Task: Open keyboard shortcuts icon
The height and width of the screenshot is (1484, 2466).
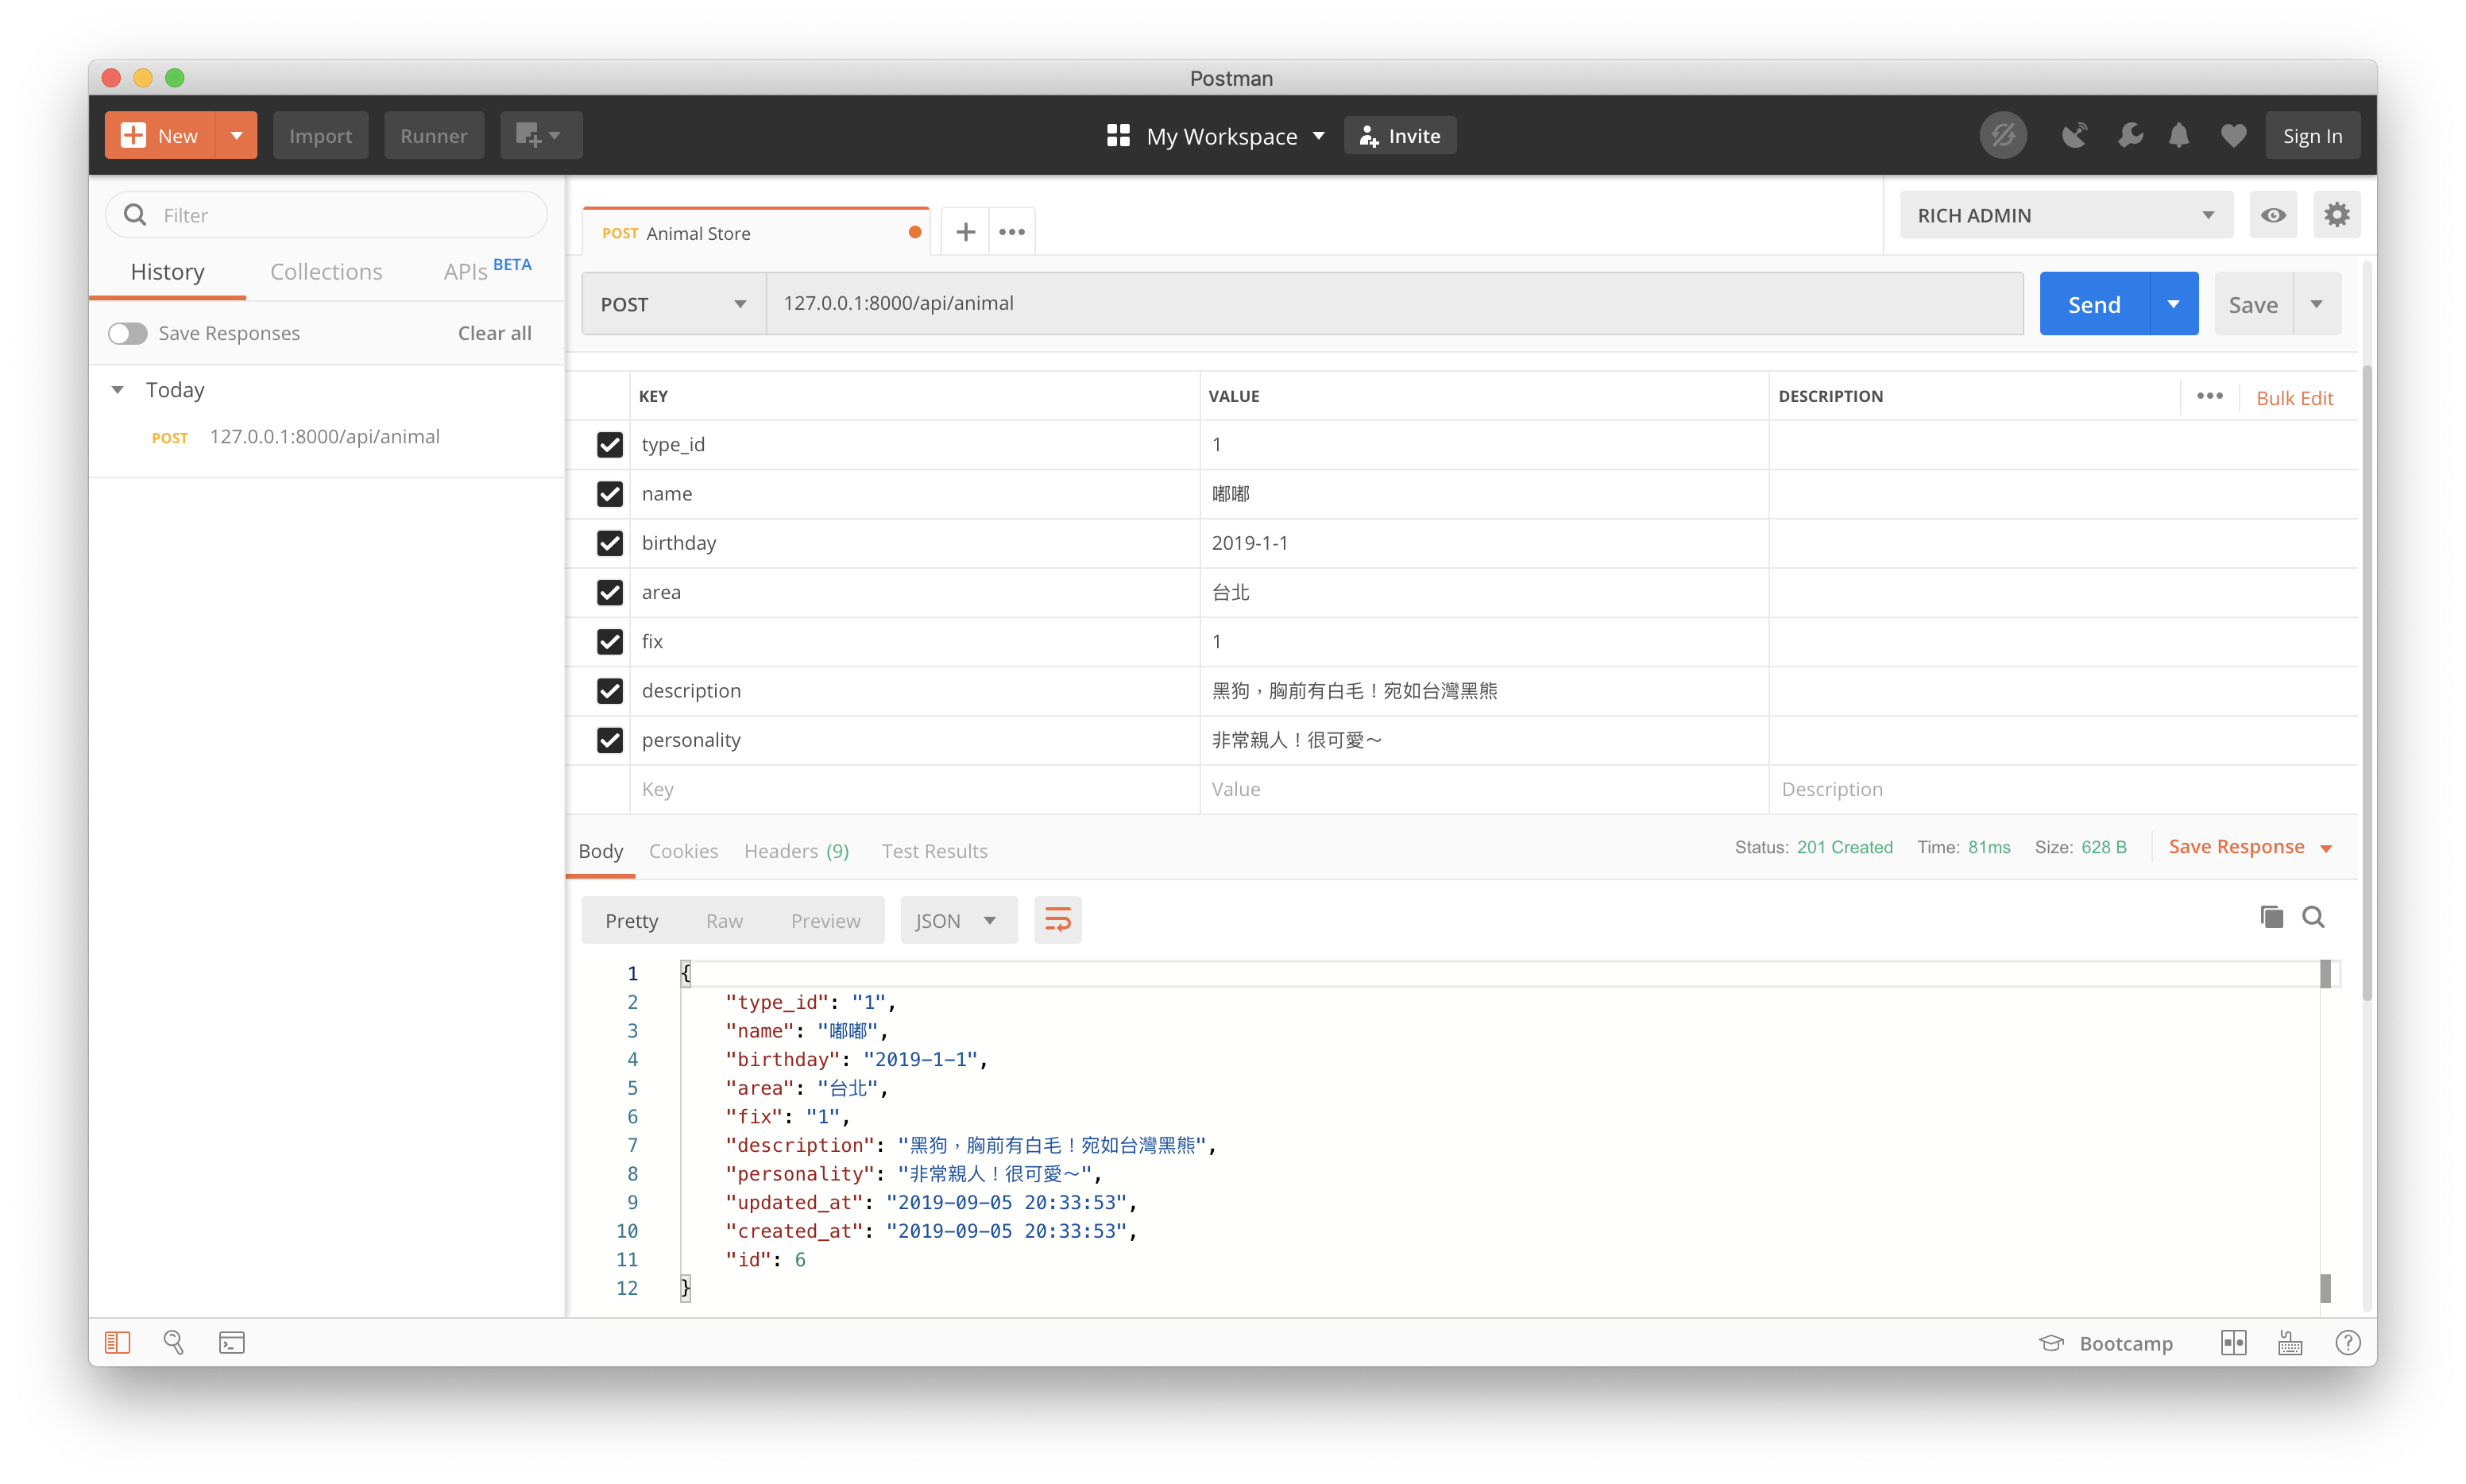Action: point(2290,1342)
